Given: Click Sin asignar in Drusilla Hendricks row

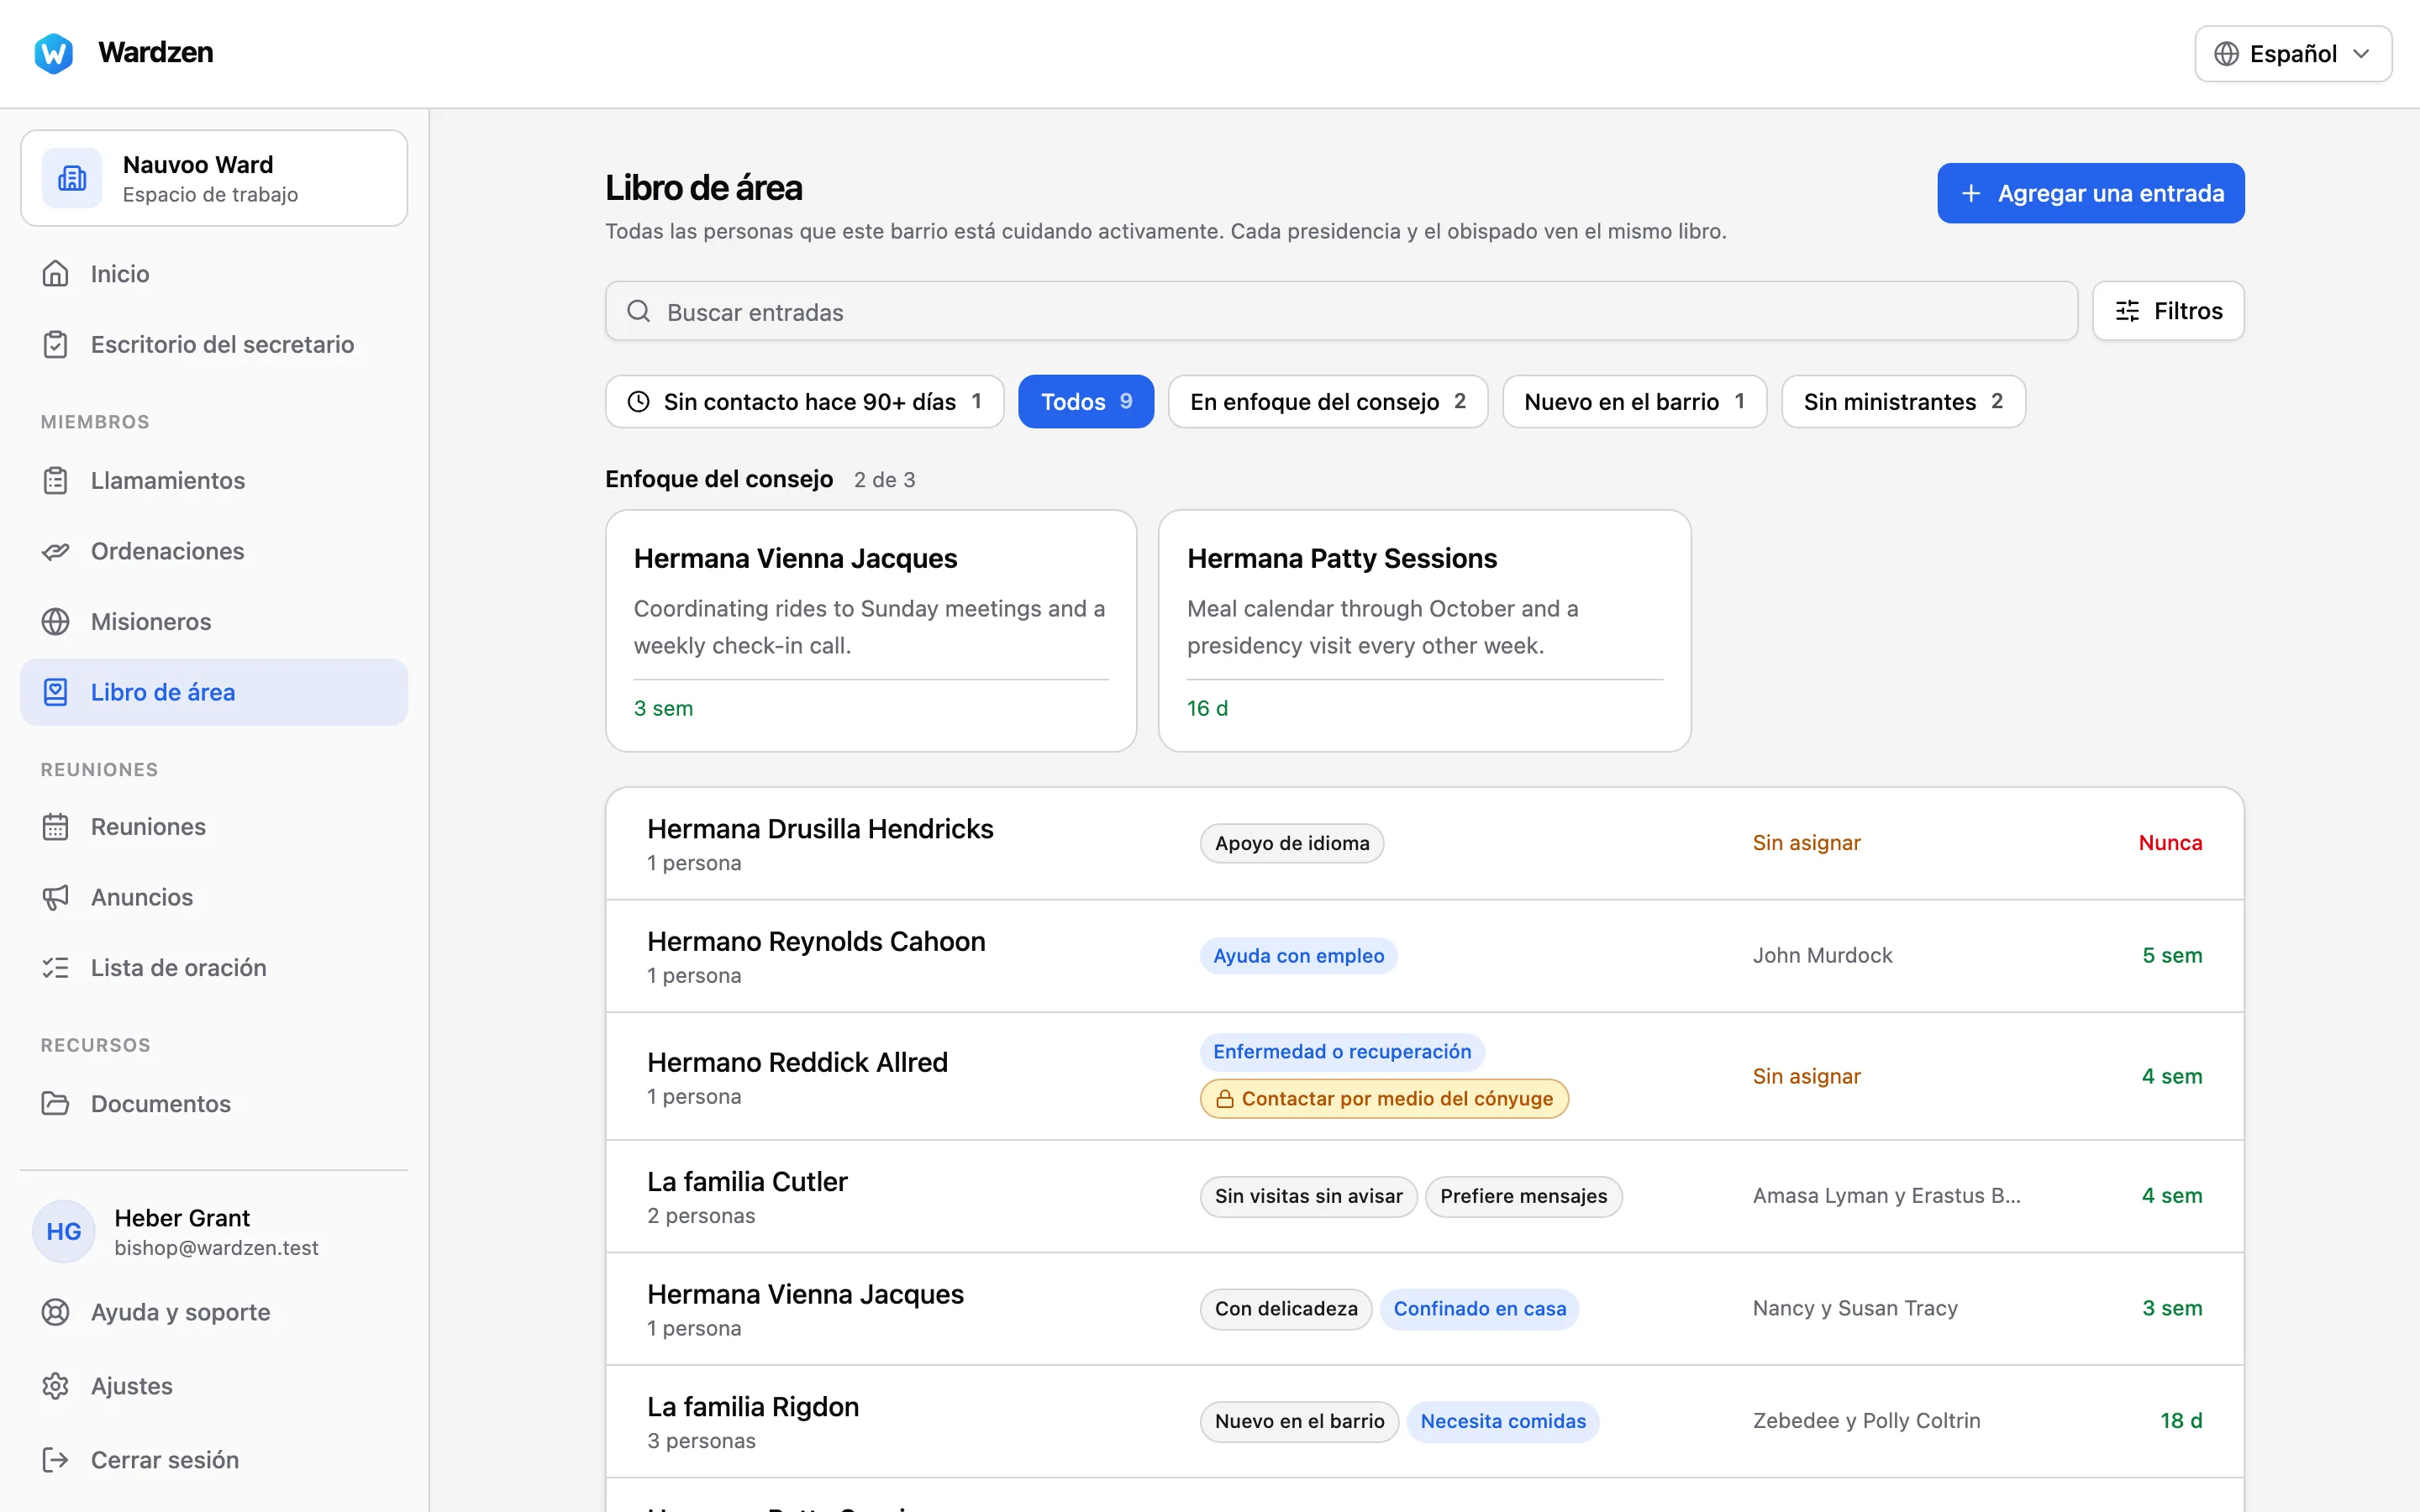Looking at the screenshot, I should click(1806, 842).
